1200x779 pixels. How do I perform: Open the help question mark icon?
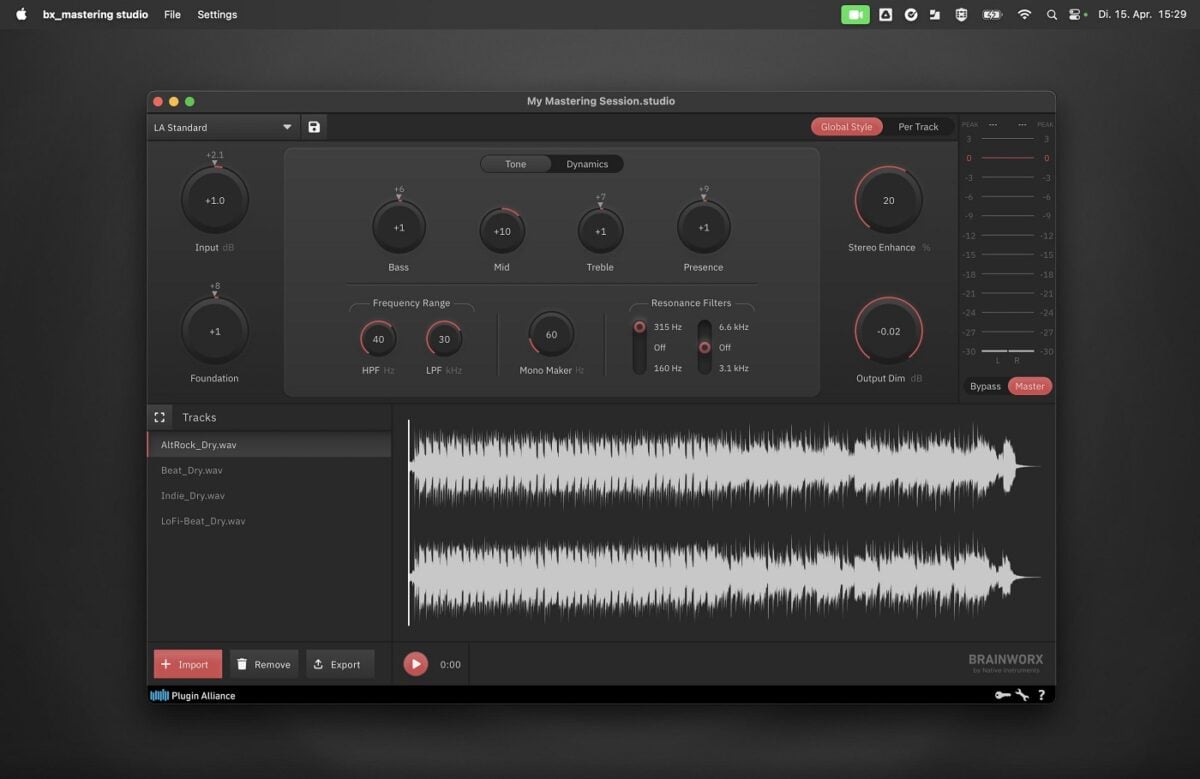point(1041,695)
